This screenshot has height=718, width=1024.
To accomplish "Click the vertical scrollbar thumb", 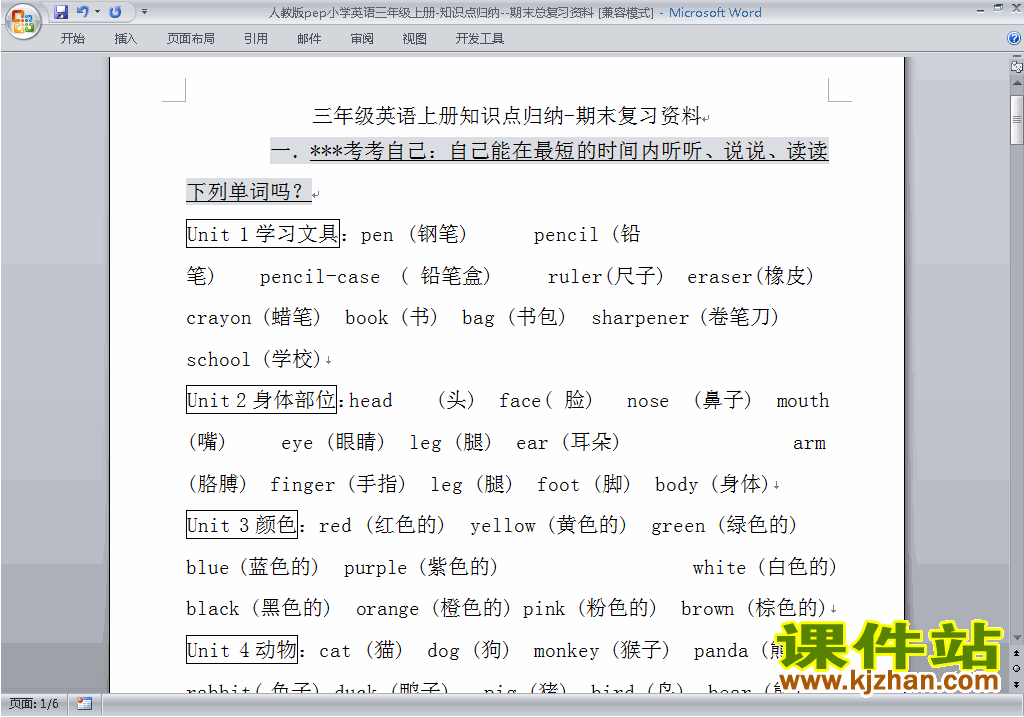I will pos(1017,120).
